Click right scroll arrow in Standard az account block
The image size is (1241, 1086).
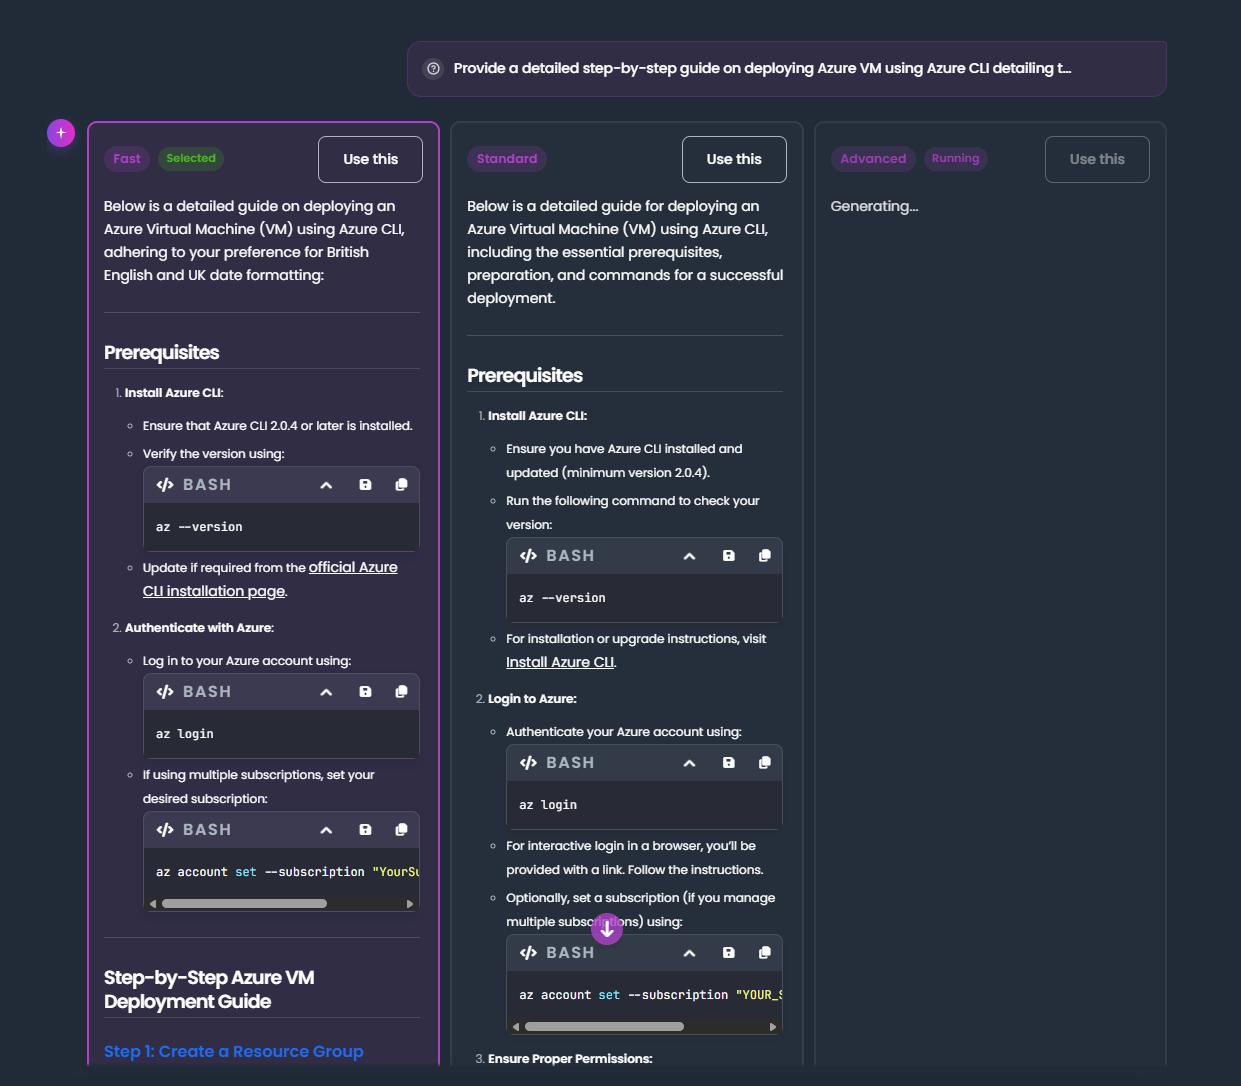coord(773,1026)
